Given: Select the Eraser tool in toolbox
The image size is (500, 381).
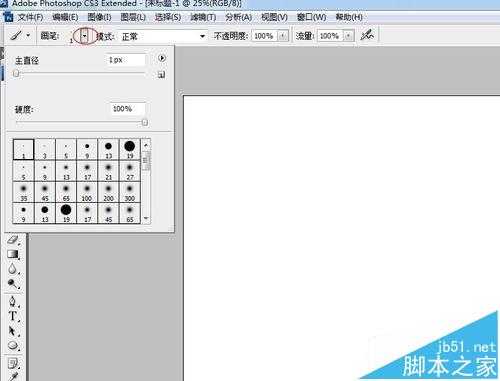Looking at the screenshot, I should [13, 240].
